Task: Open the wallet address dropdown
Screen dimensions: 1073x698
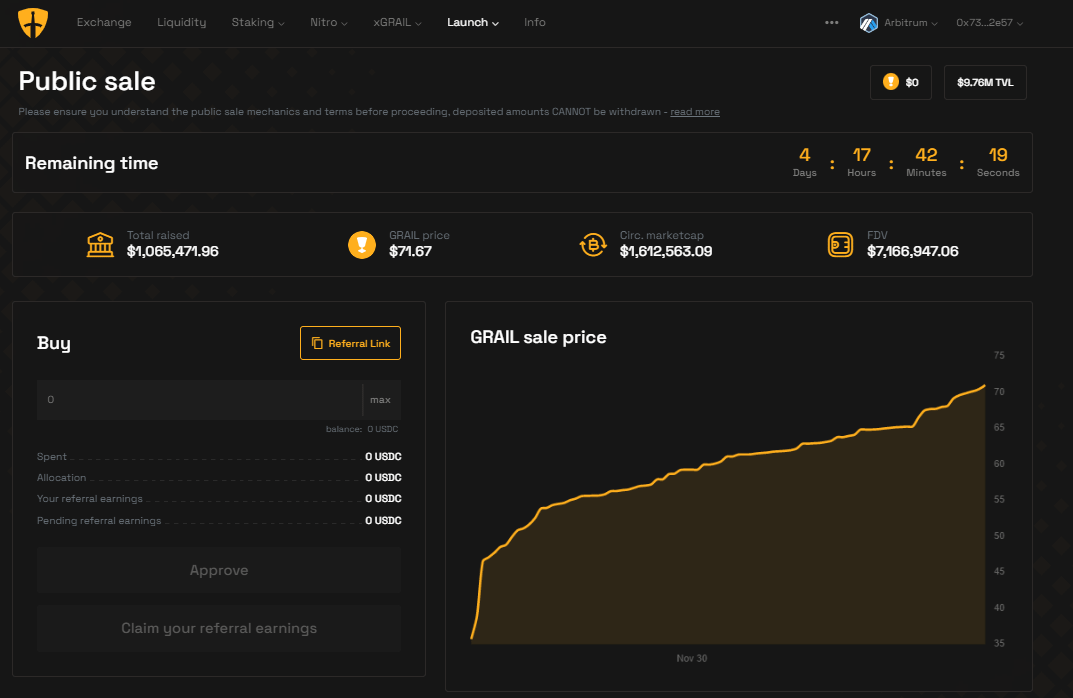Action: [x=989, y=23]
